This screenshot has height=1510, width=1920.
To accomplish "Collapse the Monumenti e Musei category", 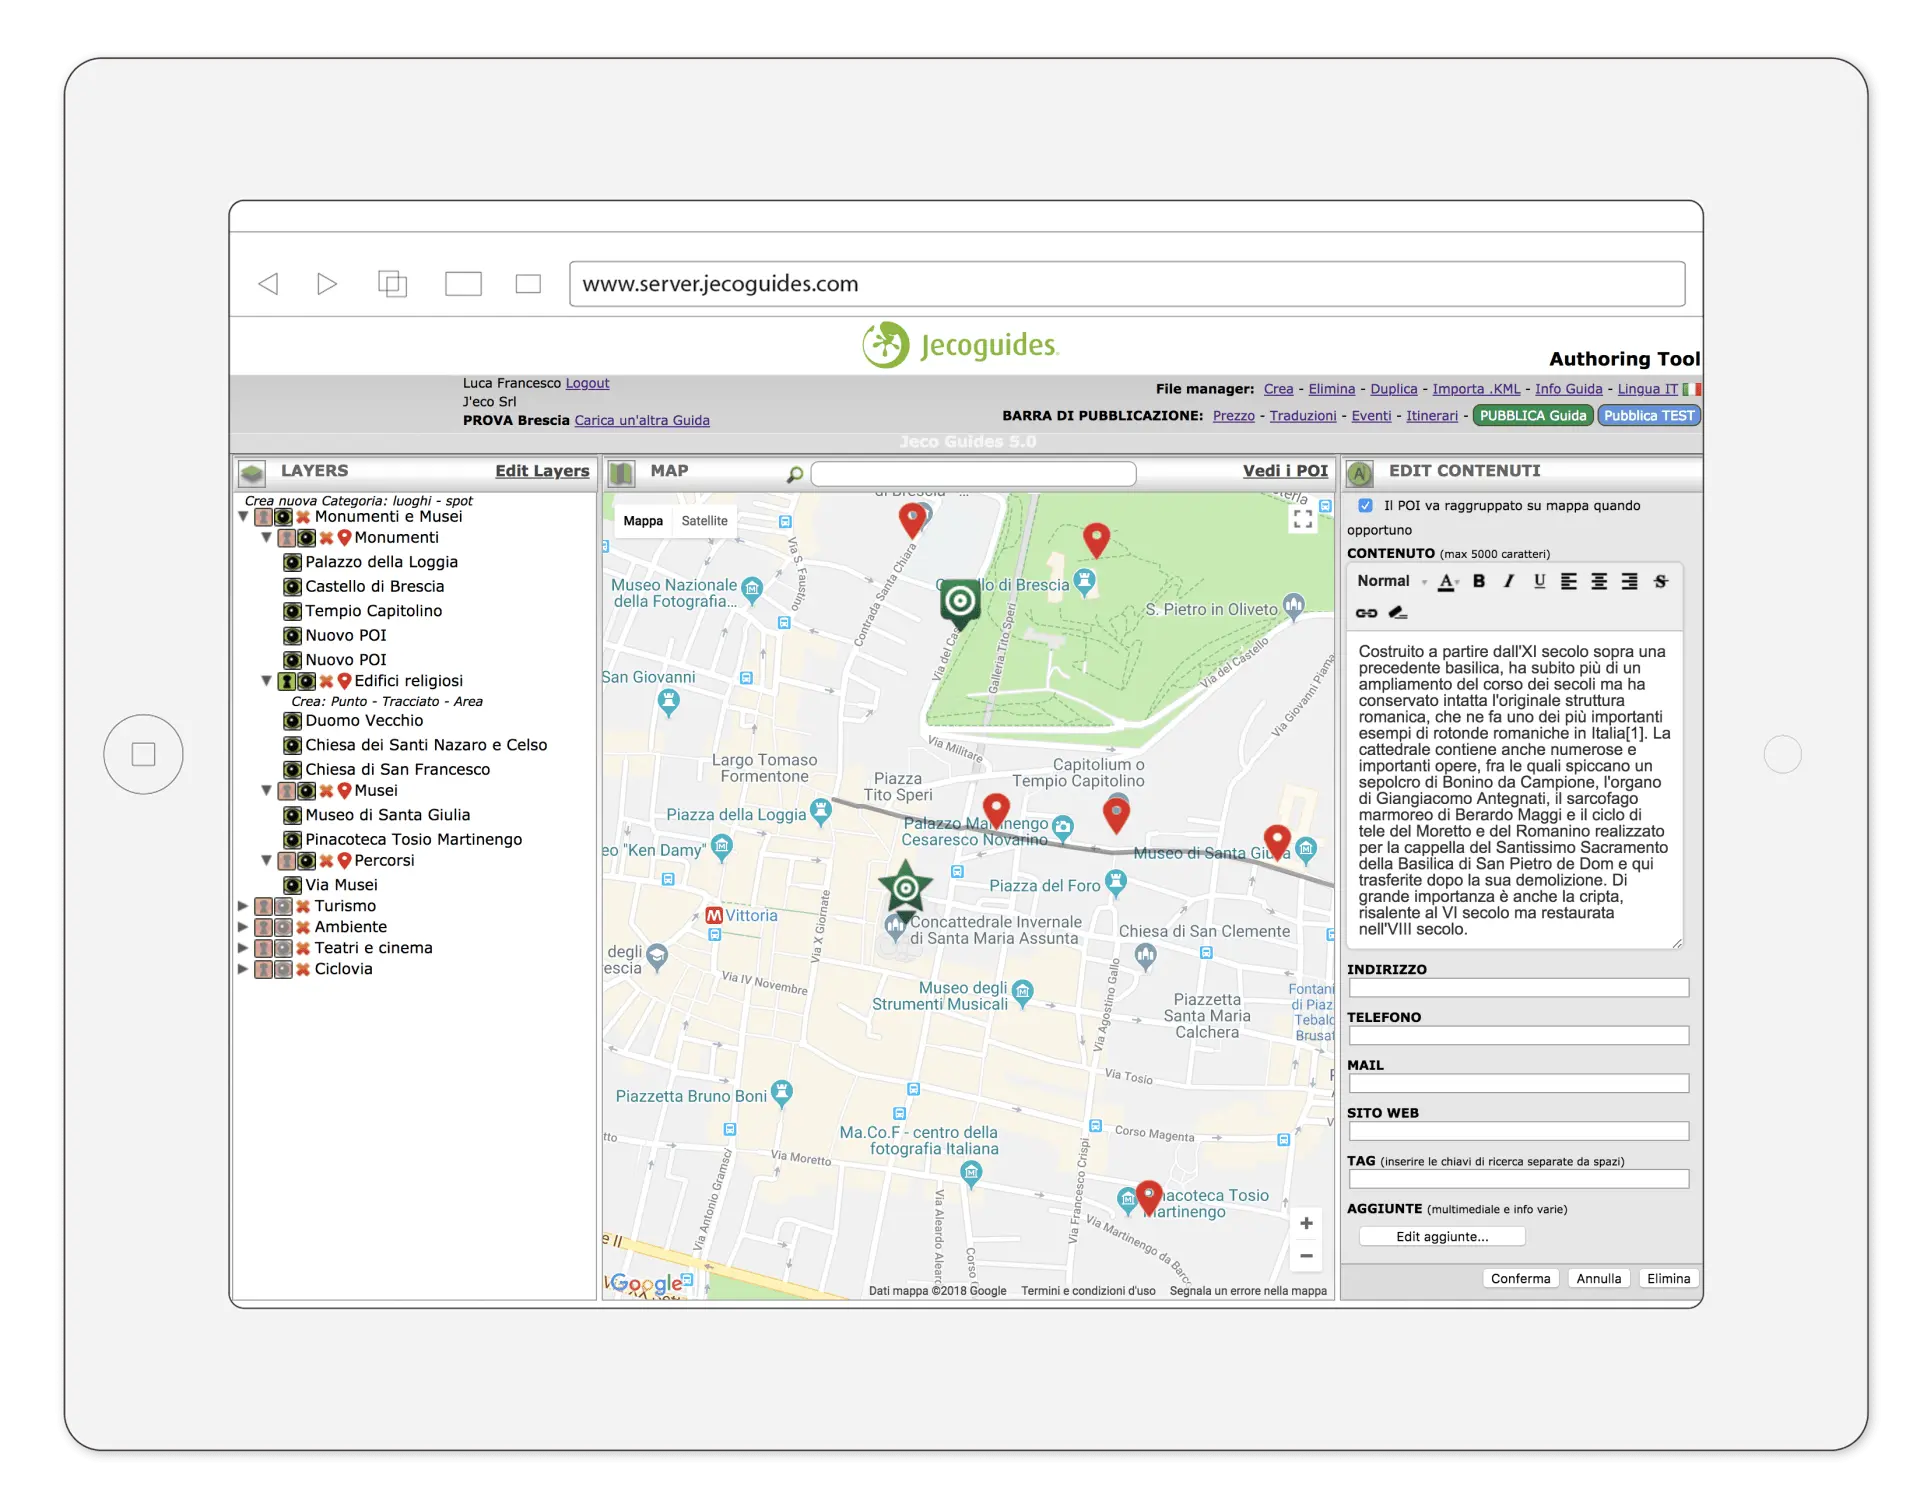I will tap(243, 517).
